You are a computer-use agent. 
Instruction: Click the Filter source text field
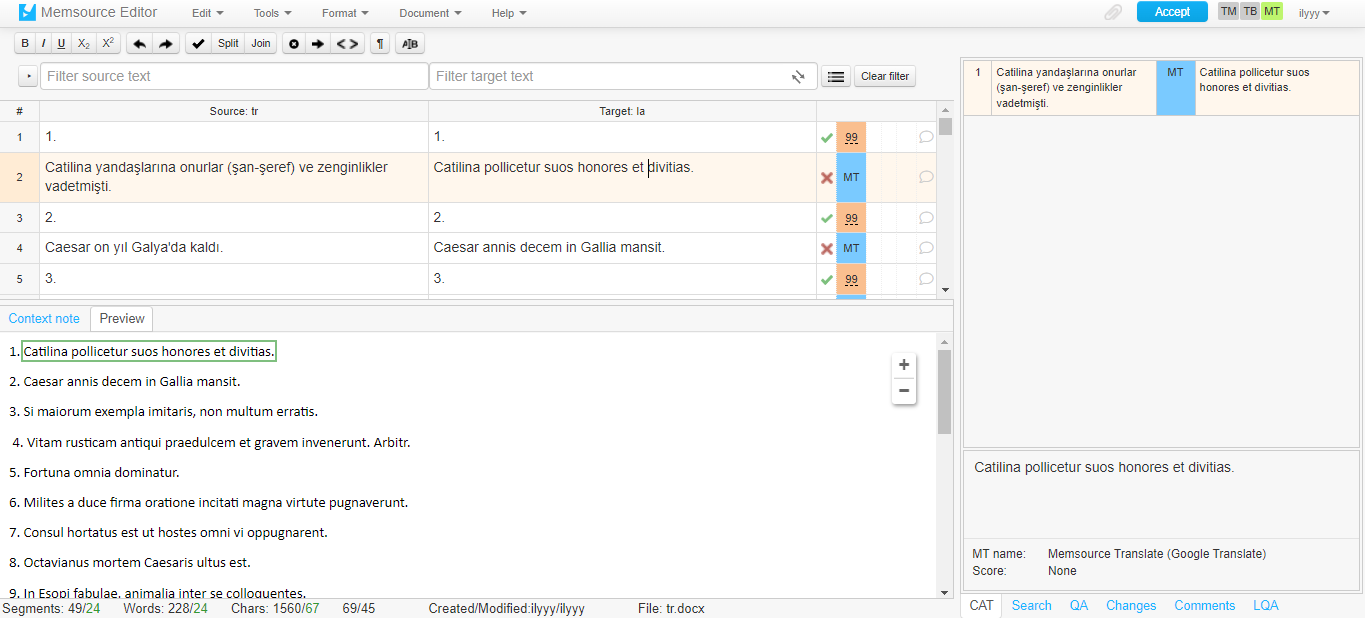[x=234, y=76]
